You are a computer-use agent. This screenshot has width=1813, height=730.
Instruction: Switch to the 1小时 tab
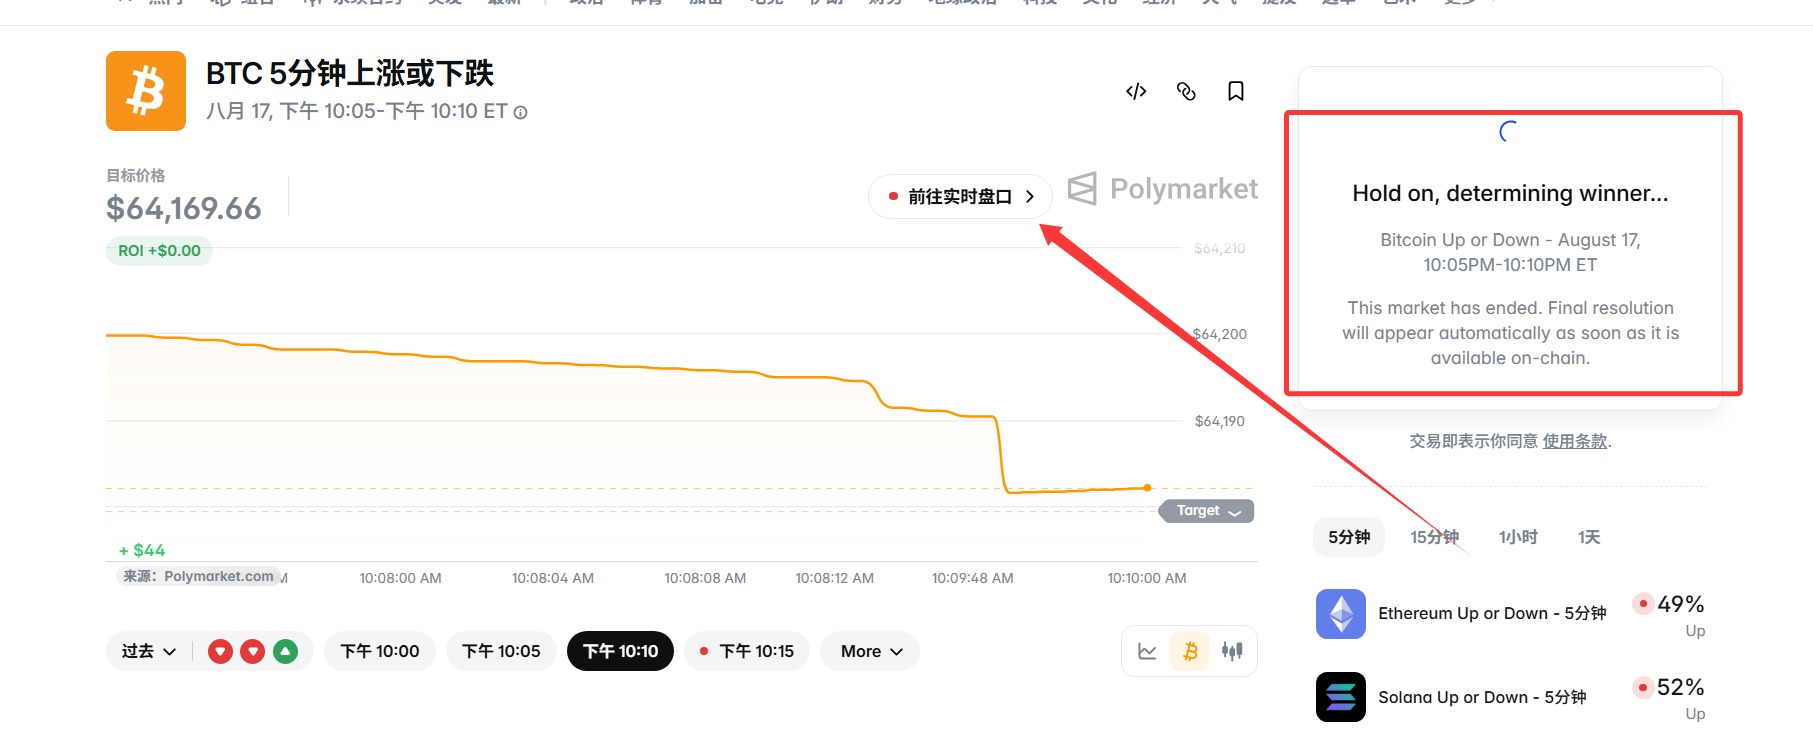(x=1518, y=537)
